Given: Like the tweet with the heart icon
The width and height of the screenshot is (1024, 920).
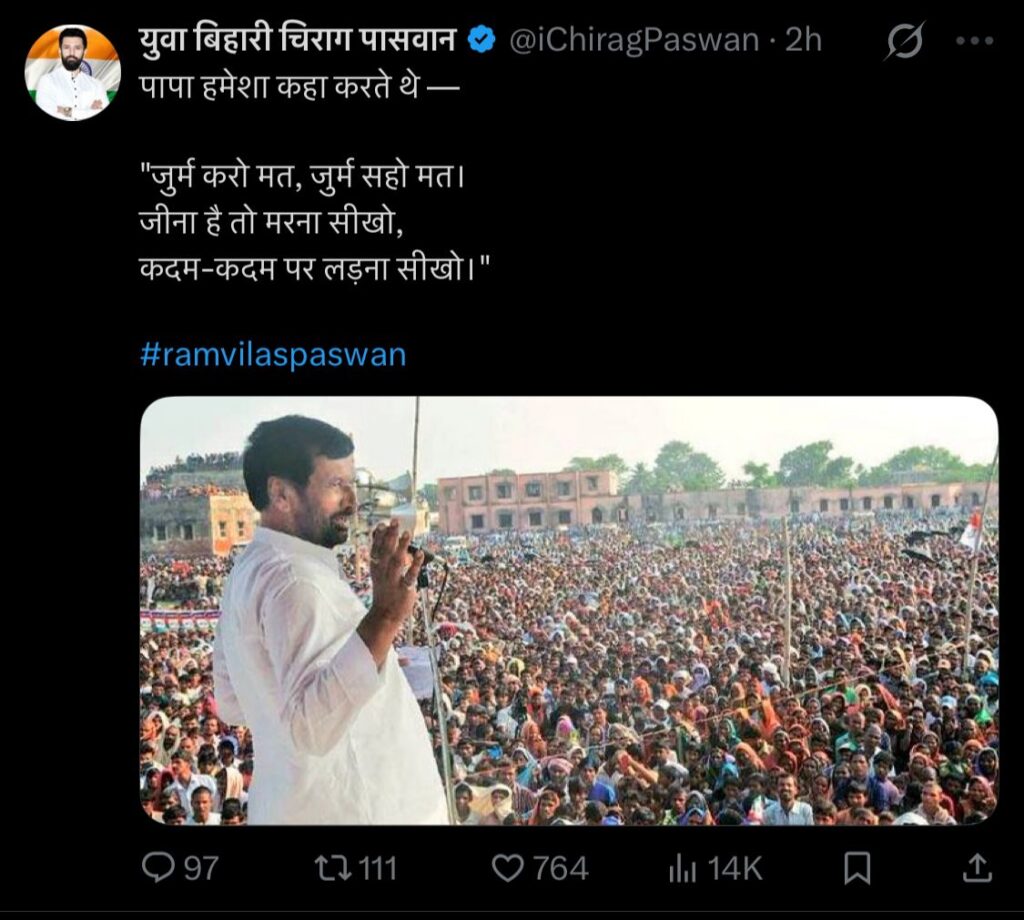Looking at the screenshot, I should pos(507,868).
